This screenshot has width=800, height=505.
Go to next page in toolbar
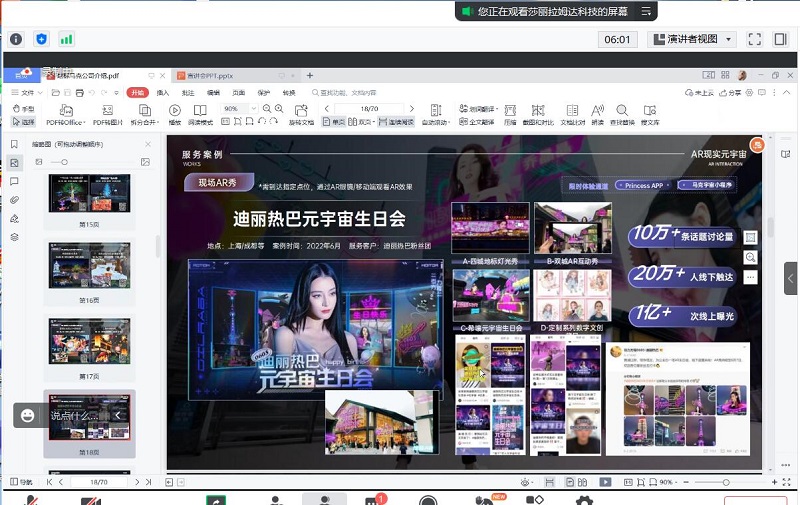412,109
